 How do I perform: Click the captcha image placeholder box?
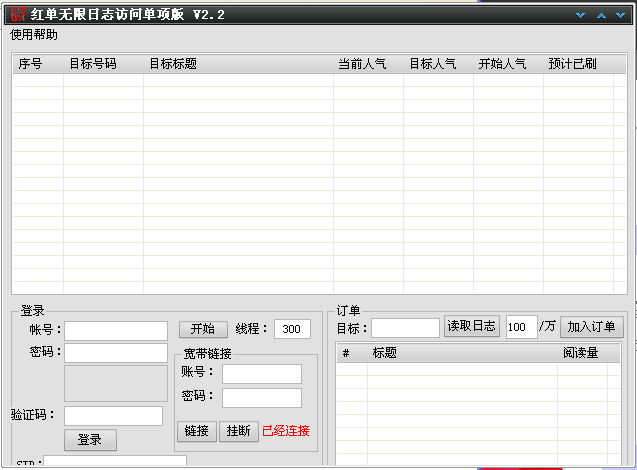coord(116,383)
